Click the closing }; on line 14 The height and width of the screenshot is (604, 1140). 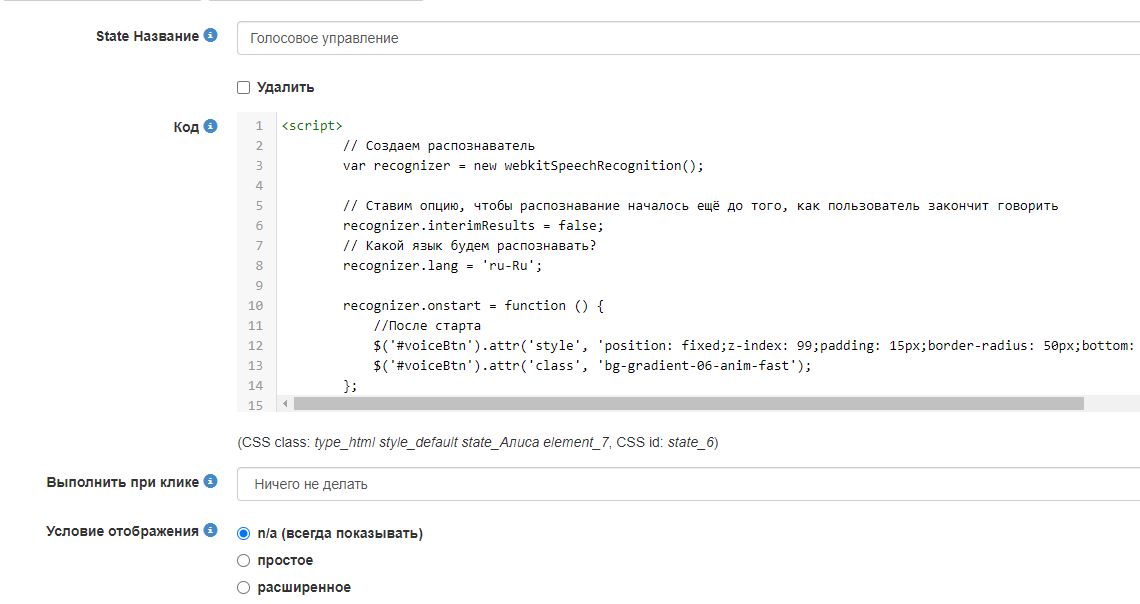[350, 385]
